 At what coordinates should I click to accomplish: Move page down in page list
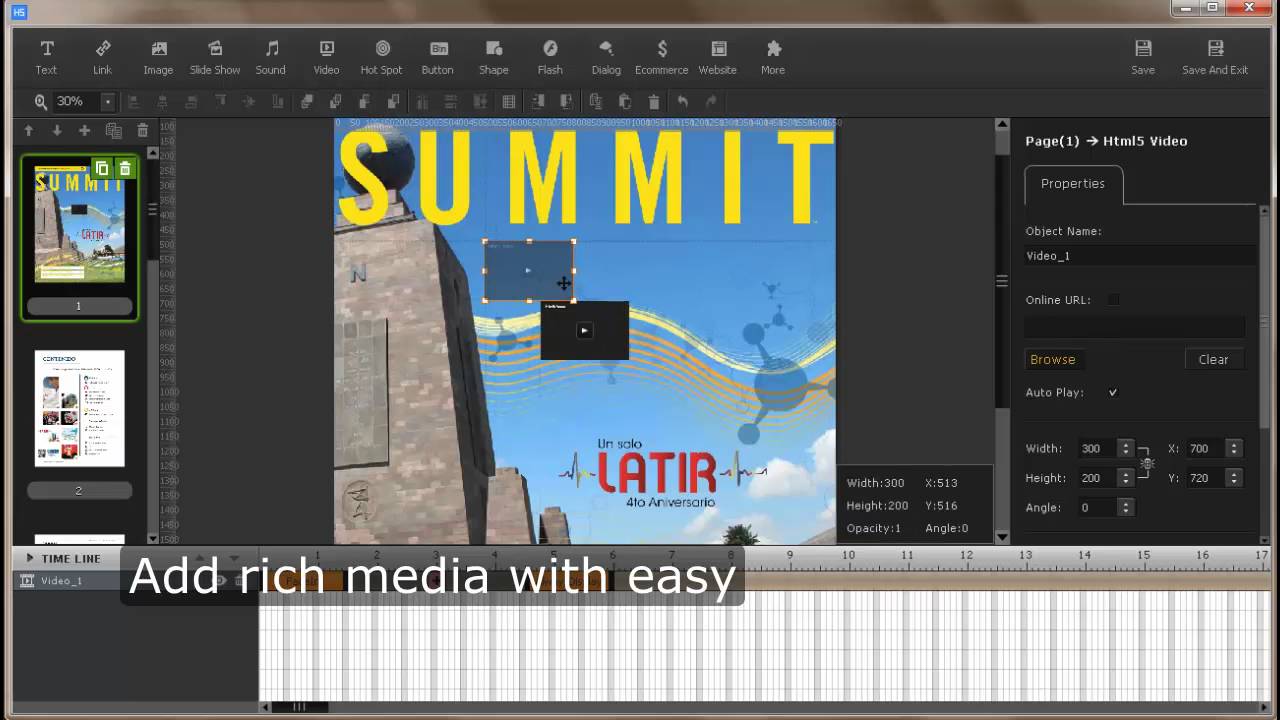pos(57,131)
